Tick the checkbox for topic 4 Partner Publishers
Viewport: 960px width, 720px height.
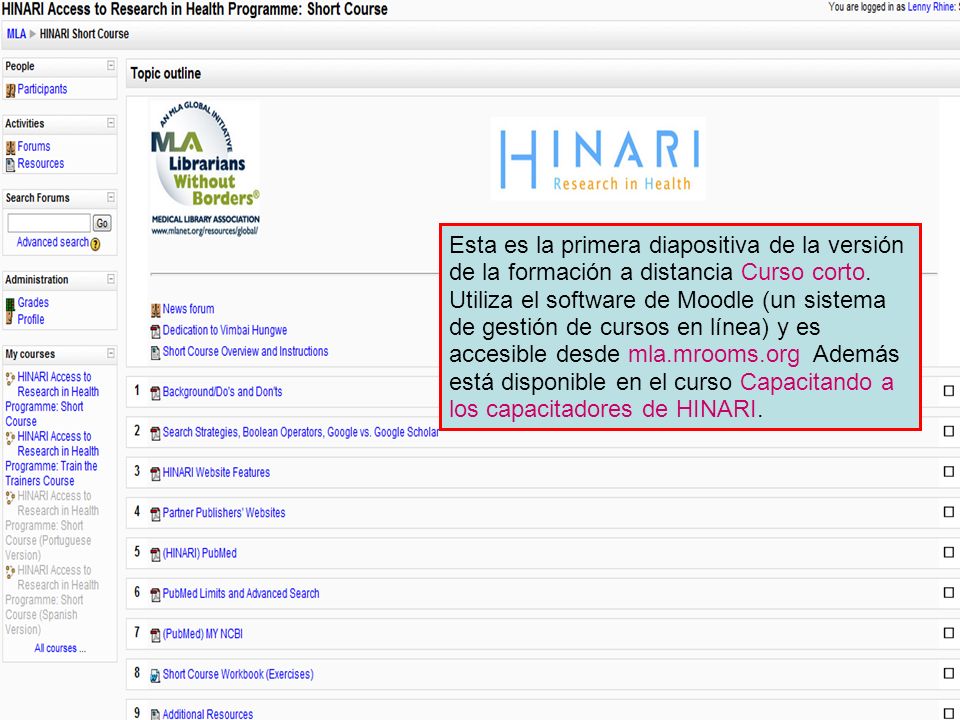click(x=949, y=512)
